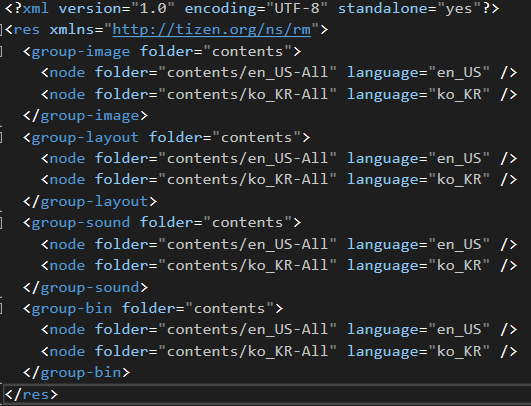Click en_US-All folder path under group-image
Screen dimensions: 531x406
[x=248, y=73]
